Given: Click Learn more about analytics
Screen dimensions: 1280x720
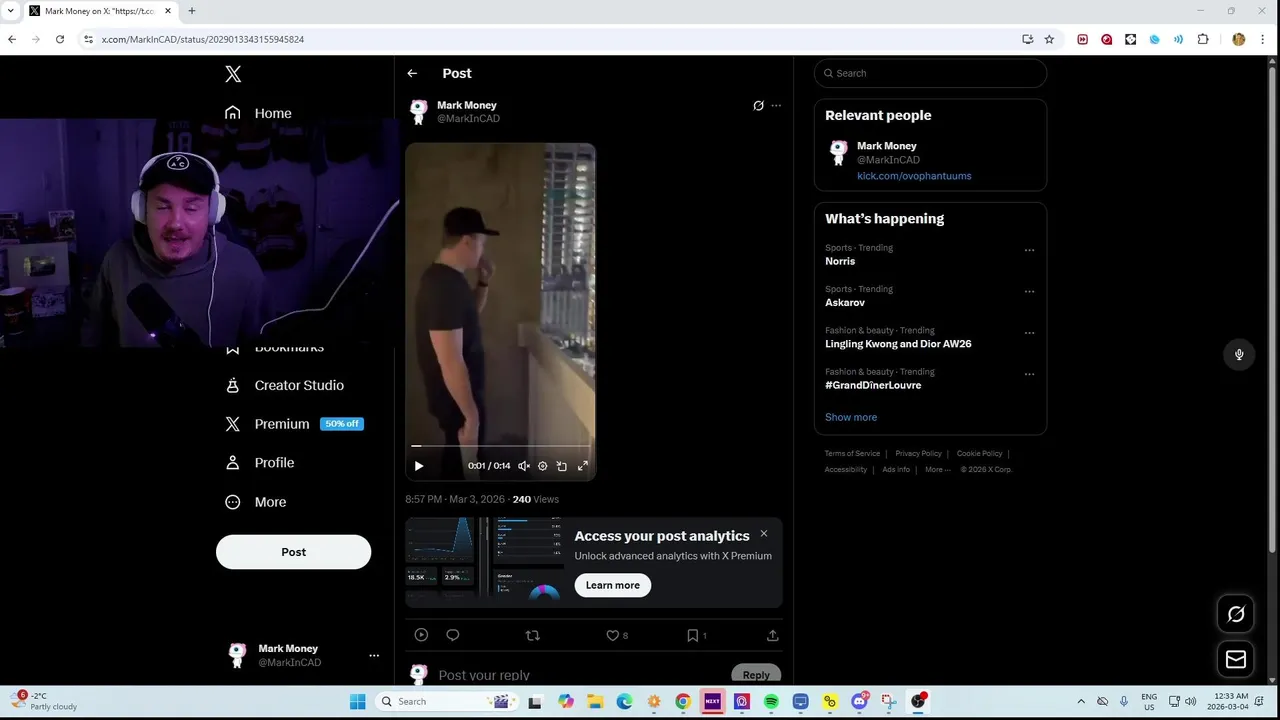Looking at the screenshot, I should point(613,585).
